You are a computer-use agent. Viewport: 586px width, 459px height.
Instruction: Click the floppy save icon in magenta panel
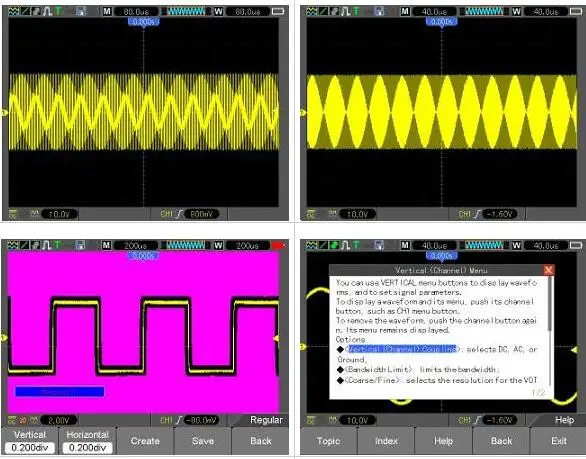click(80, 245)
